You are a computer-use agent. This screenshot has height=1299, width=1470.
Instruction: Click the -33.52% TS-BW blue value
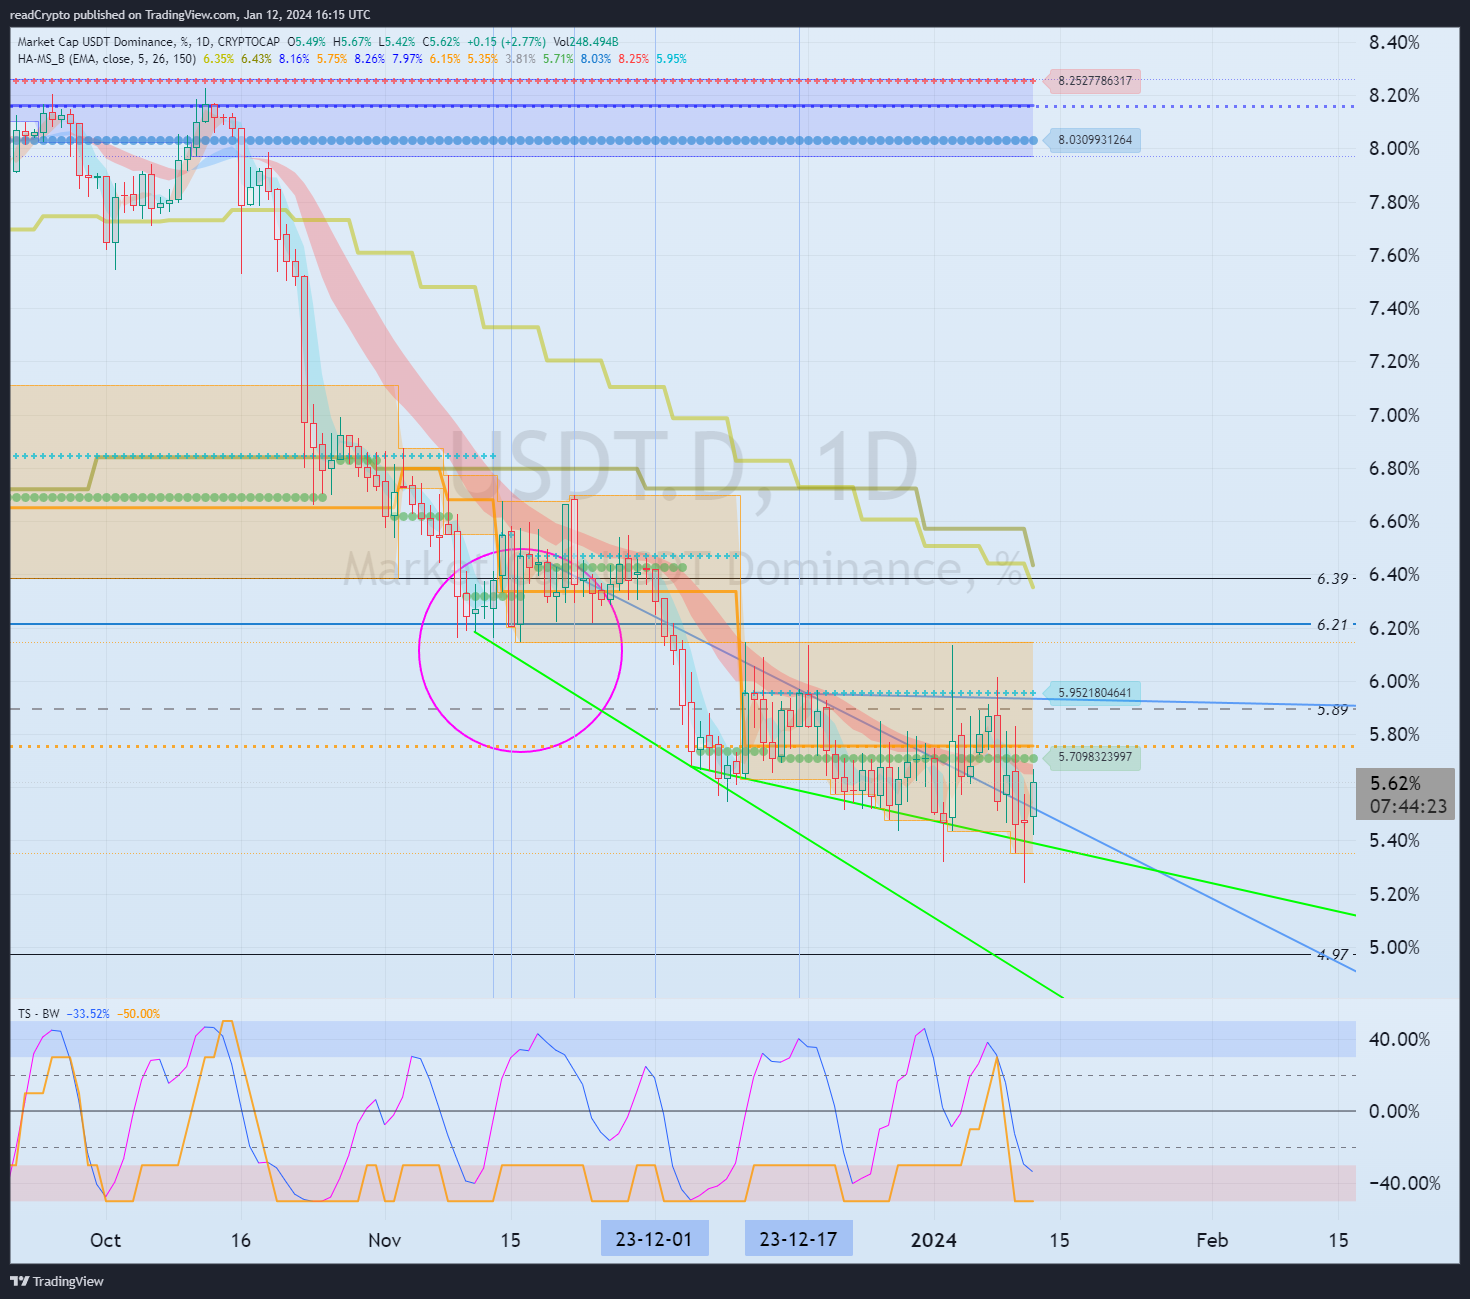click(x=87, y=1014)
